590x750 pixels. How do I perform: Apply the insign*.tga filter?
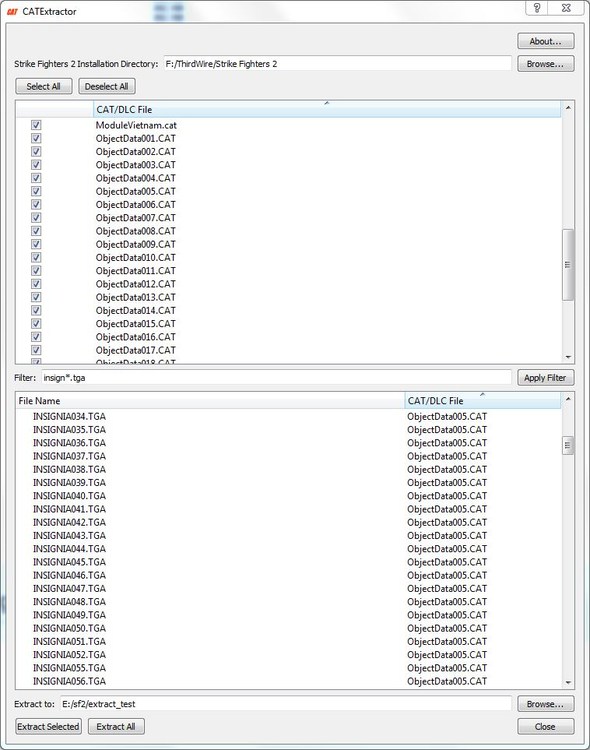(x=545, y=378)
